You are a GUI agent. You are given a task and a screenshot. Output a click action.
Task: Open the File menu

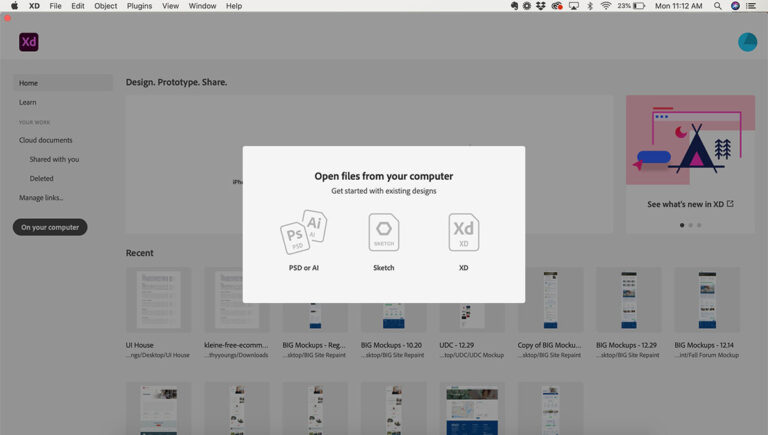tap(55, 6)
